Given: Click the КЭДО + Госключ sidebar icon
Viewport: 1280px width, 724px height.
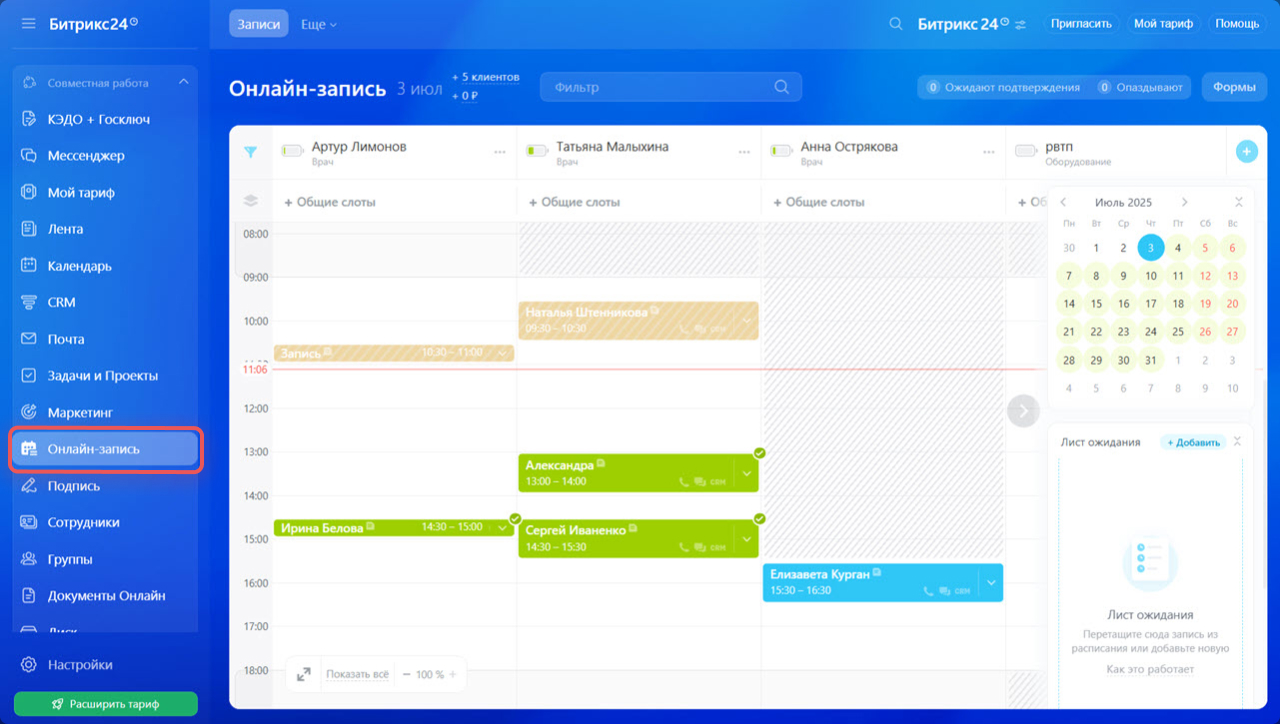Looking at the screenshot, I should 29,119.
